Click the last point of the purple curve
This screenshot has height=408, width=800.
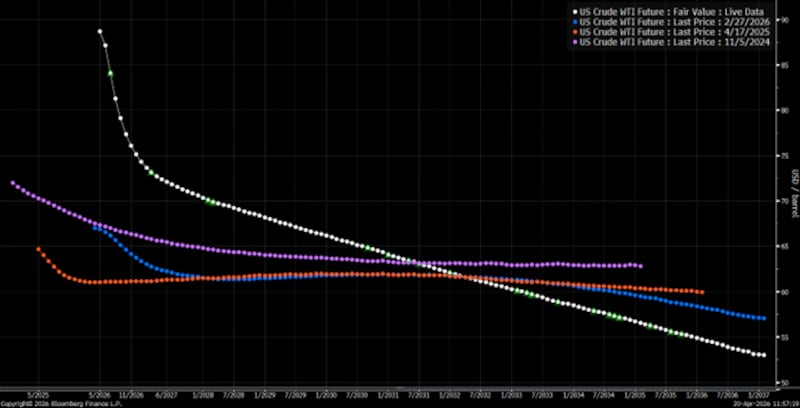tap(640, 266)
